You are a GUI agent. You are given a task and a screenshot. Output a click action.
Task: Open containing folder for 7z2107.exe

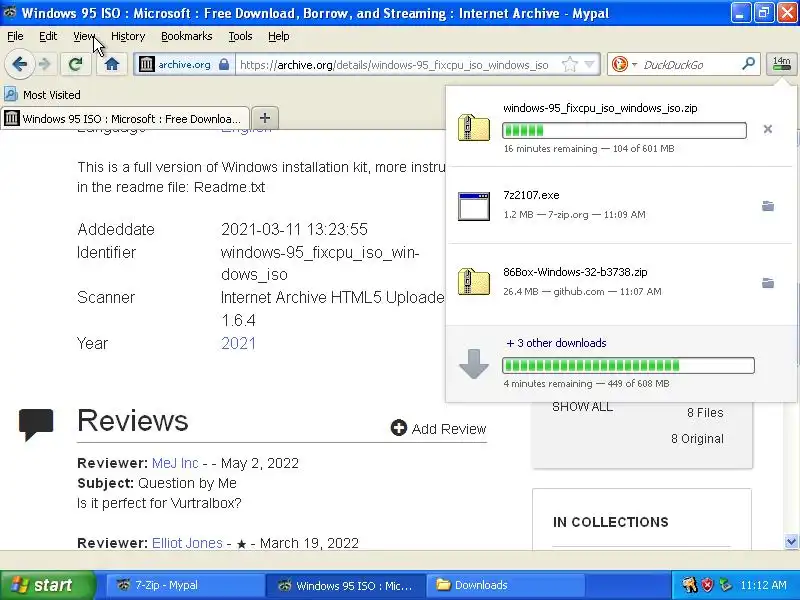tap(767, 206)
